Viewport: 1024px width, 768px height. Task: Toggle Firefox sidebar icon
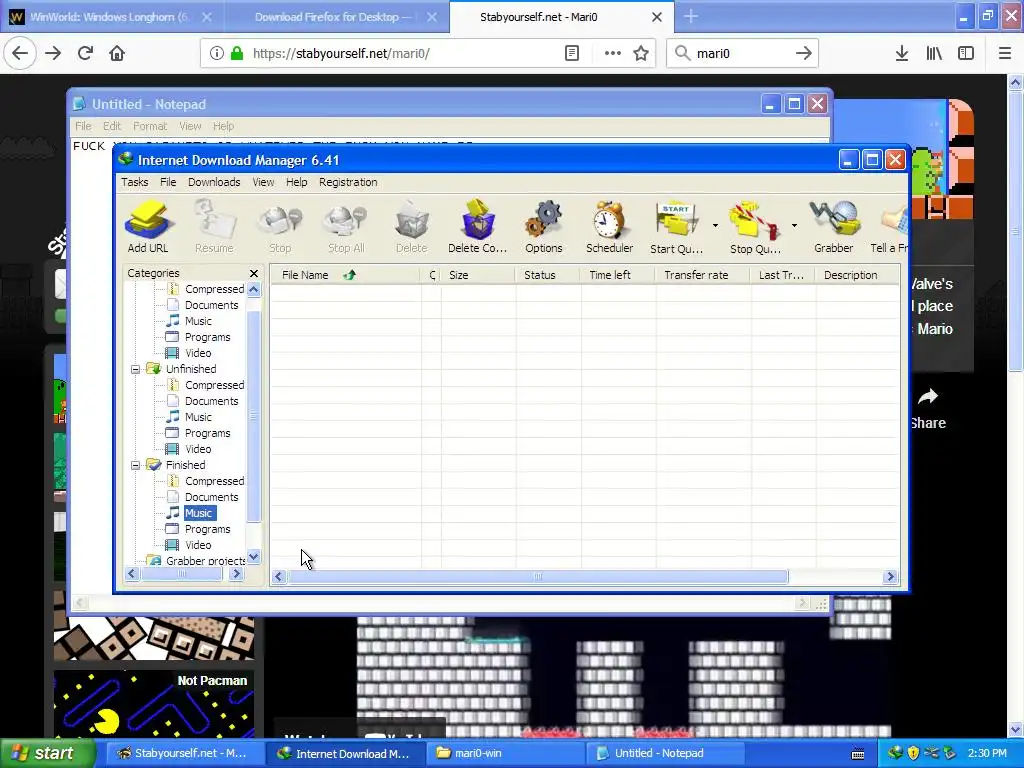(x=966, y=53)
